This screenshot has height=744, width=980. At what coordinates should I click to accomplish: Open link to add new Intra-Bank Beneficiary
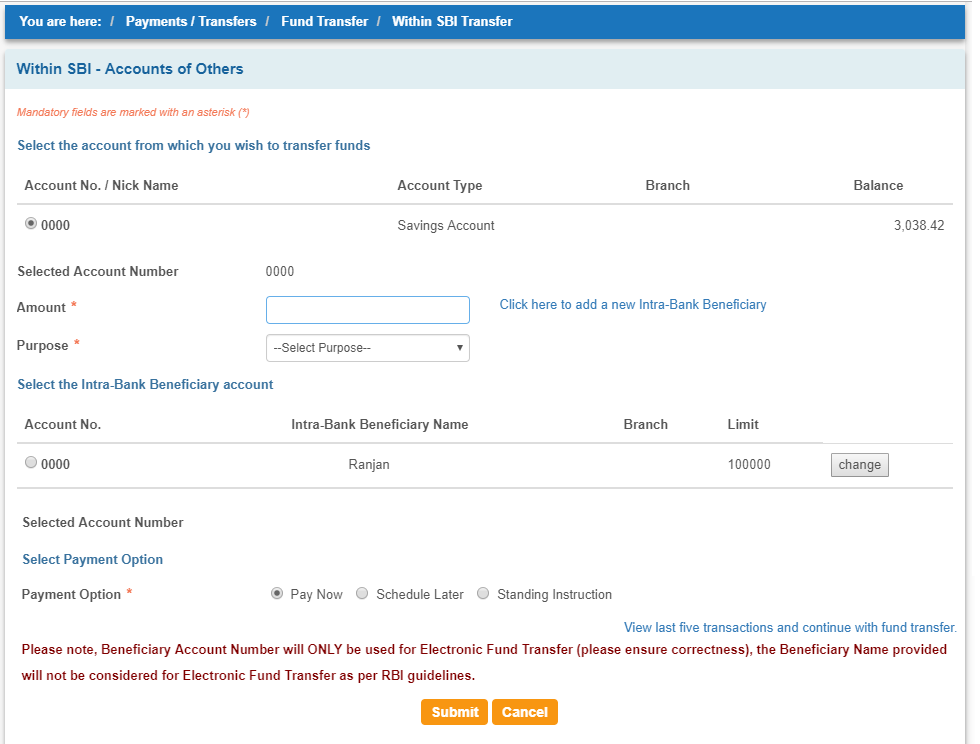tap(632, 304)
